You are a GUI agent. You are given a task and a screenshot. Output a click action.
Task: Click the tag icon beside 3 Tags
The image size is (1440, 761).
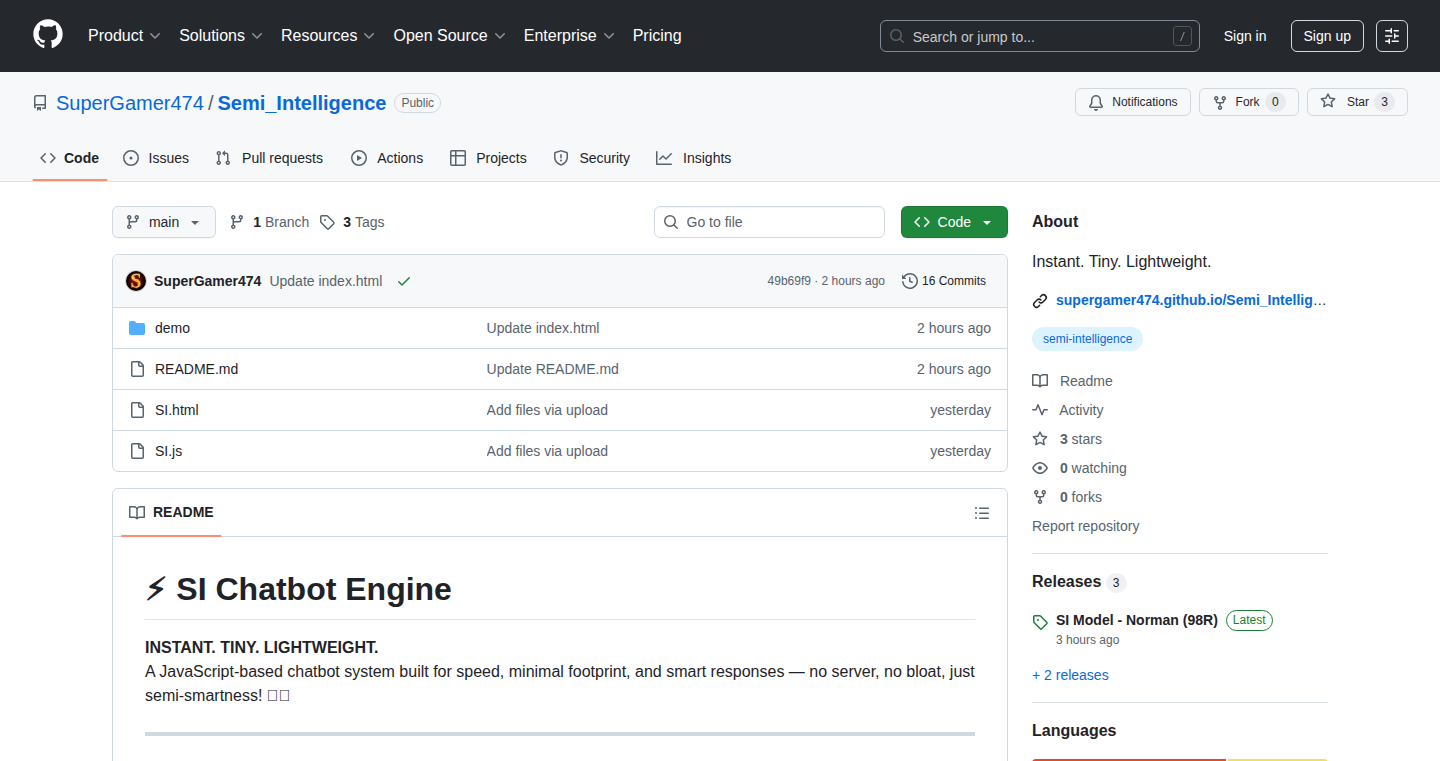point(327,222)
